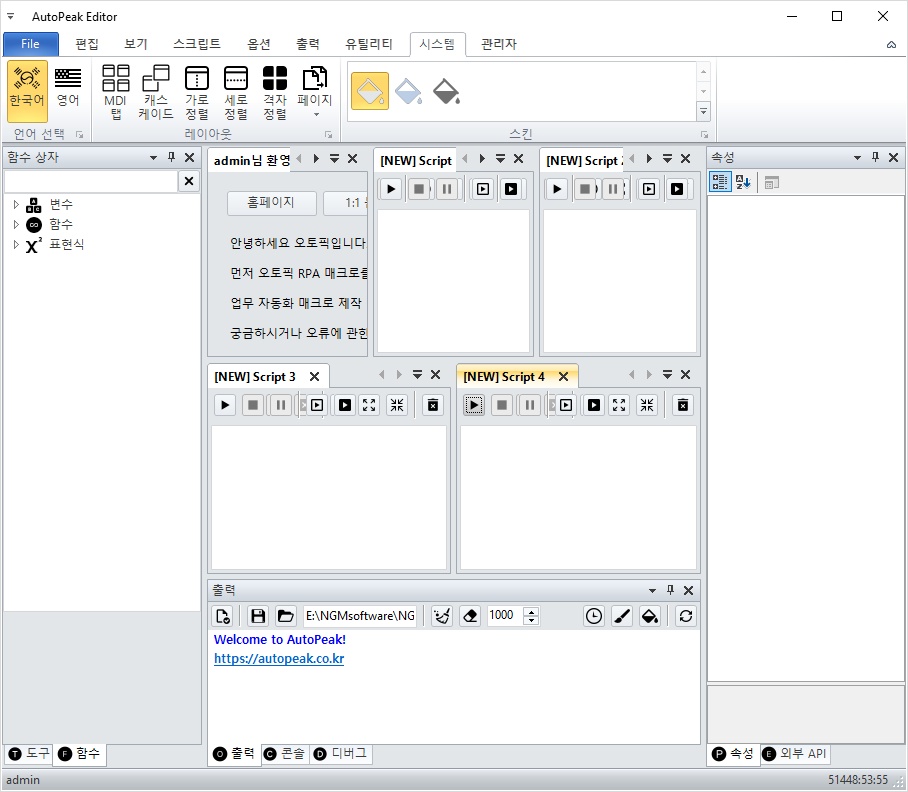The width and height of the screenshot is (908, 792).
Task: Arrange windows with 가로 정렬
Action: click(197, 91)
